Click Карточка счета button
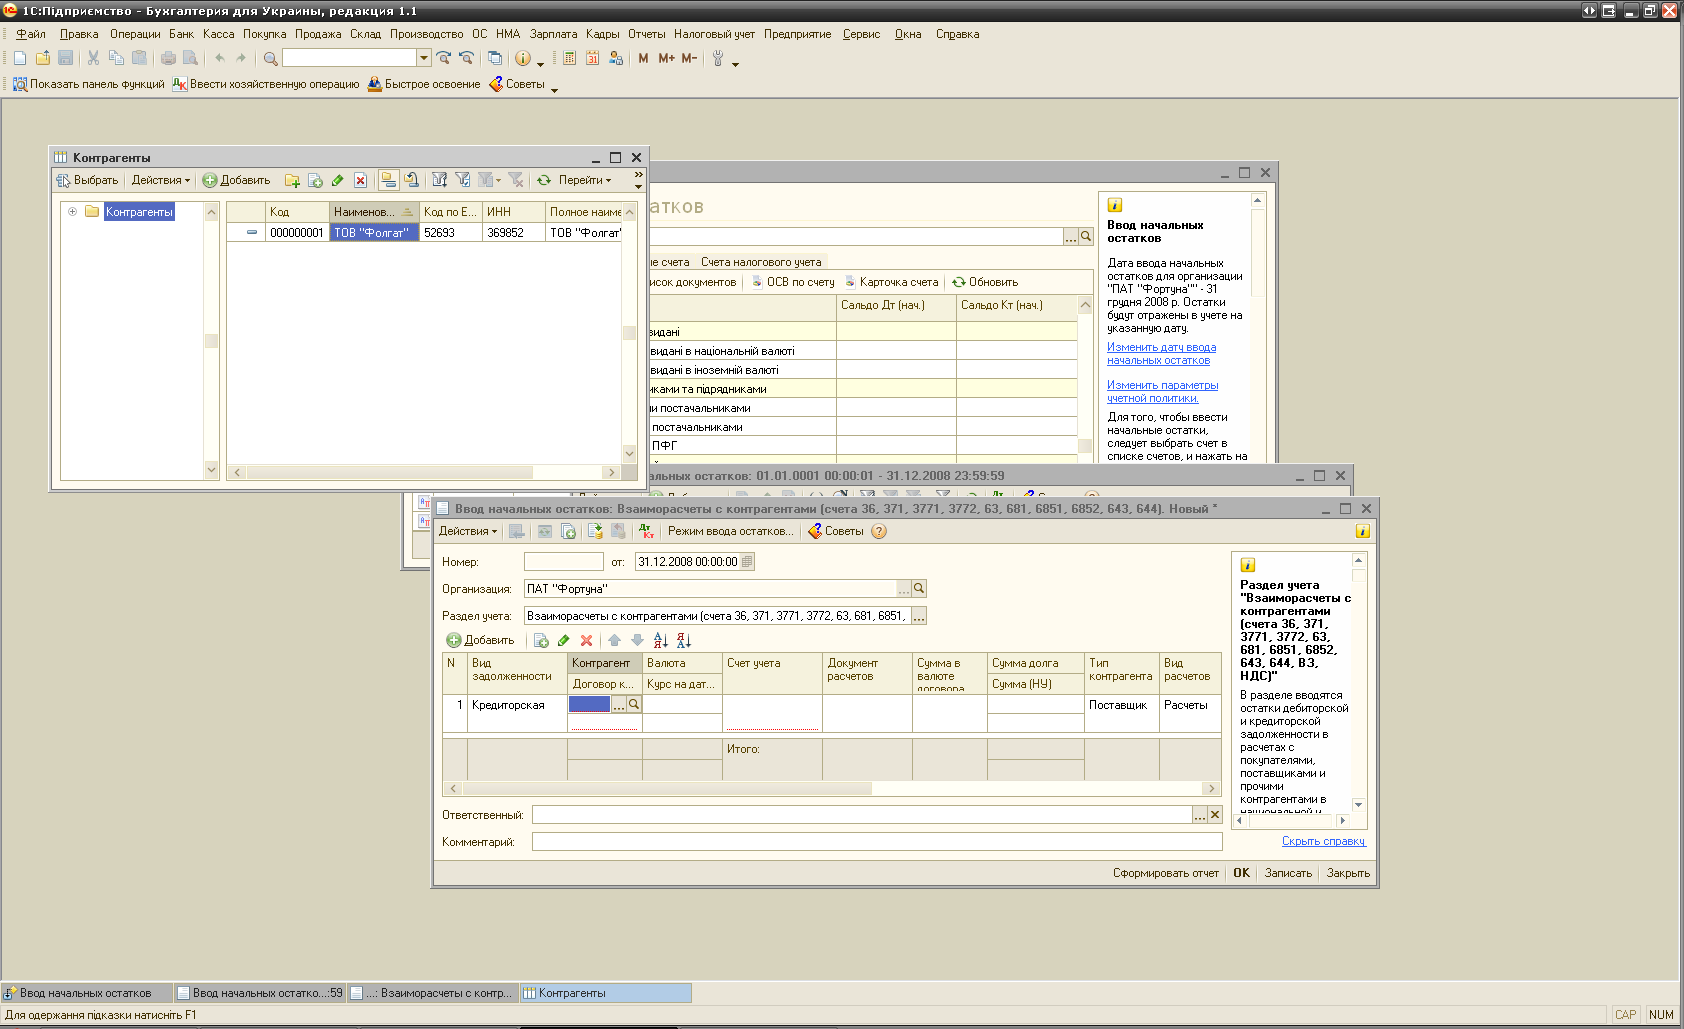The width and height of the screenshot is (1684, 1029). (x=891, y=282)
